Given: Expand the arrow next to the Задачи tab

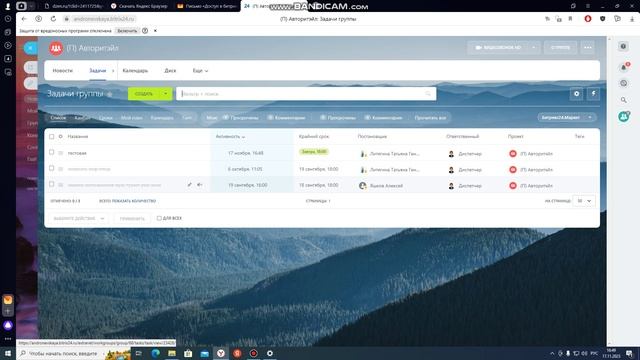Looking at the screenshot, I should (113, 71).
